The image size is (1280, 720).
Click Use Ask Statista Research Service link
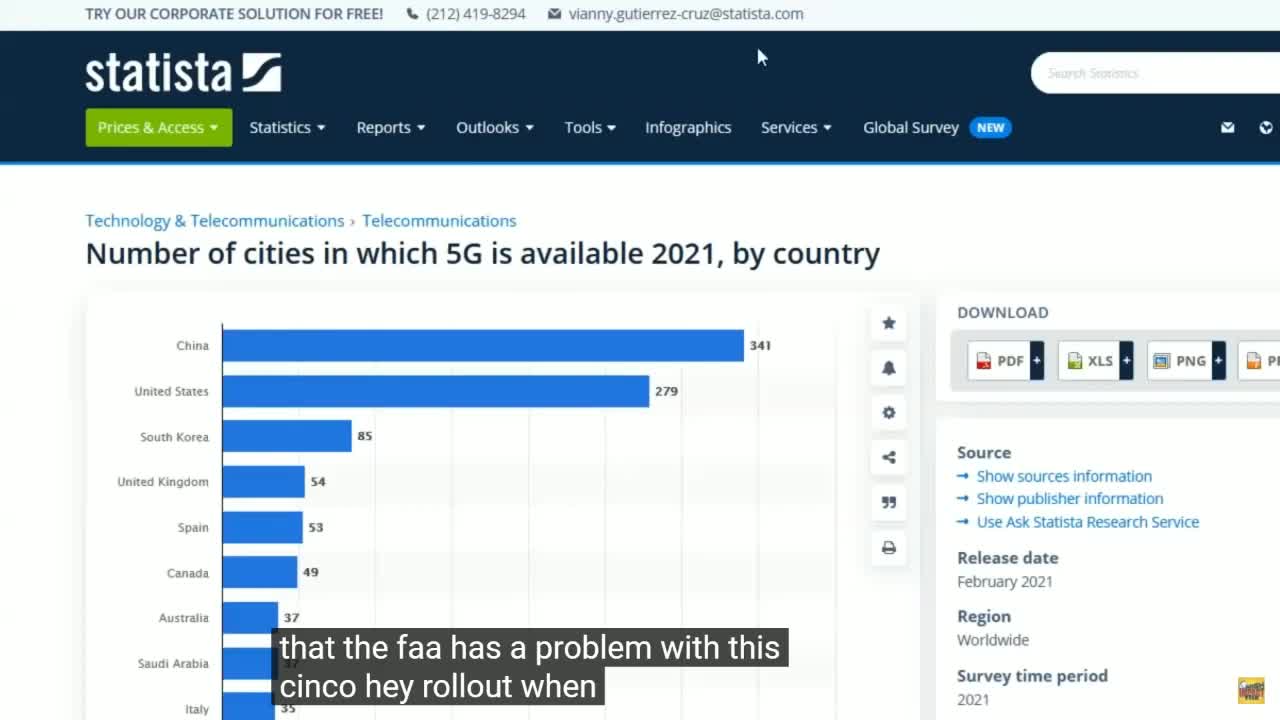[1088, 521]
